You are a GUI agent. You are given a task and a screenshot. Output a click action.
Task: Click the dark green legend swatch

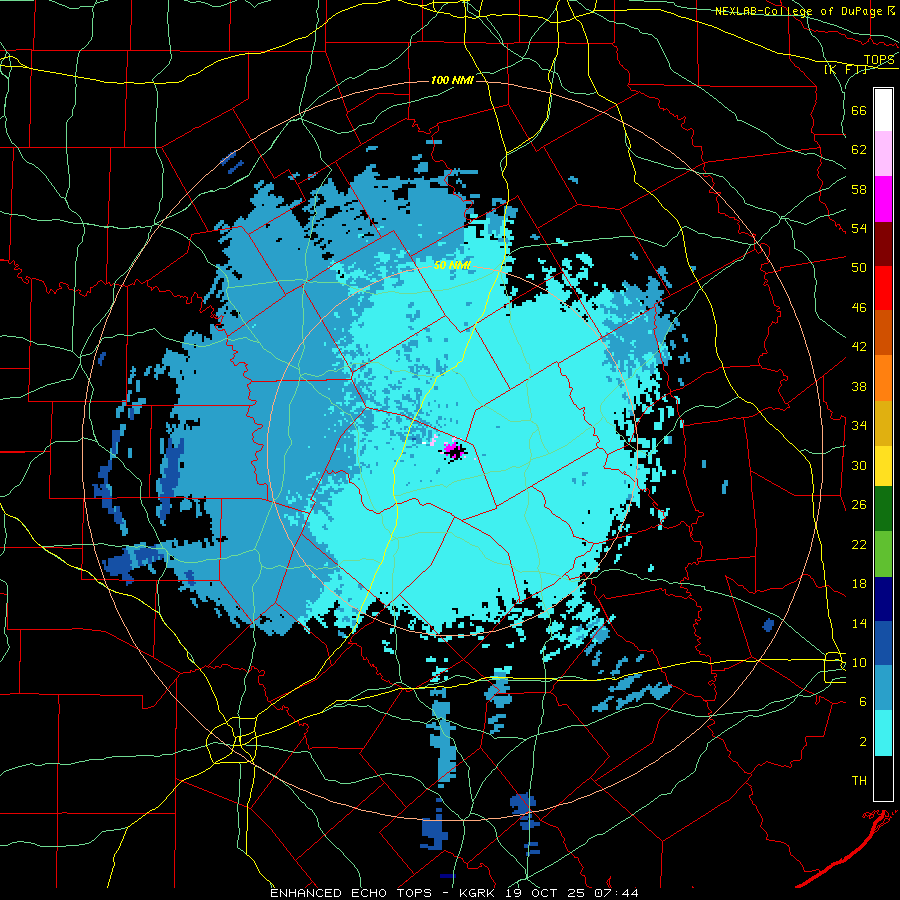point(883,509)
